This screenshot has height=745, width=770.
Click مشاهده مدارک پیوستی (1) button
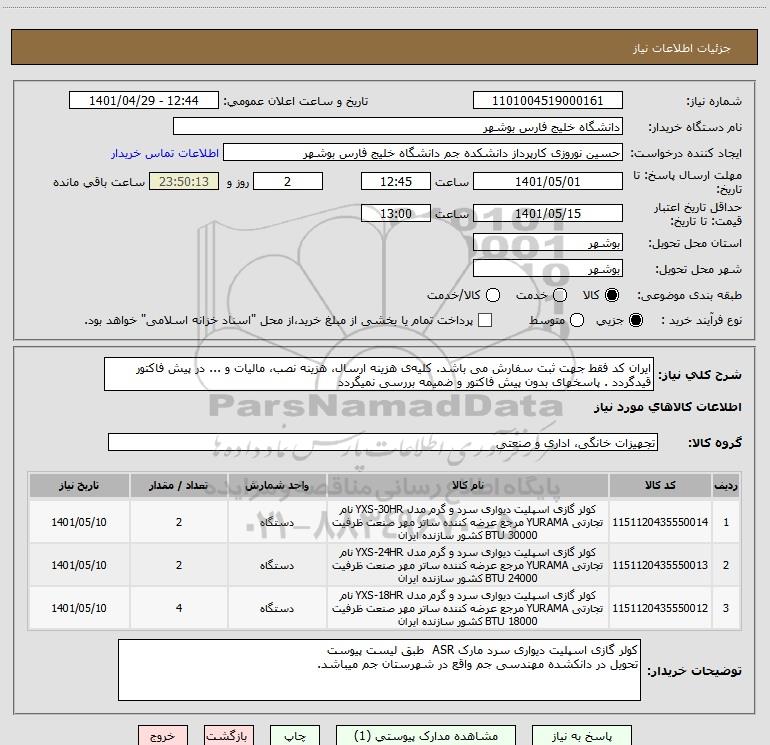coord(426,736)
